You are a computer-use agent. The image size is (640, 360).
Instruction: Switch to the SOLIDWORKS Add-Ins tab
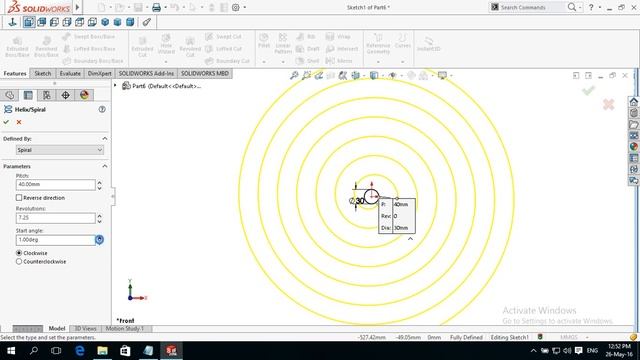pos(146,73)
